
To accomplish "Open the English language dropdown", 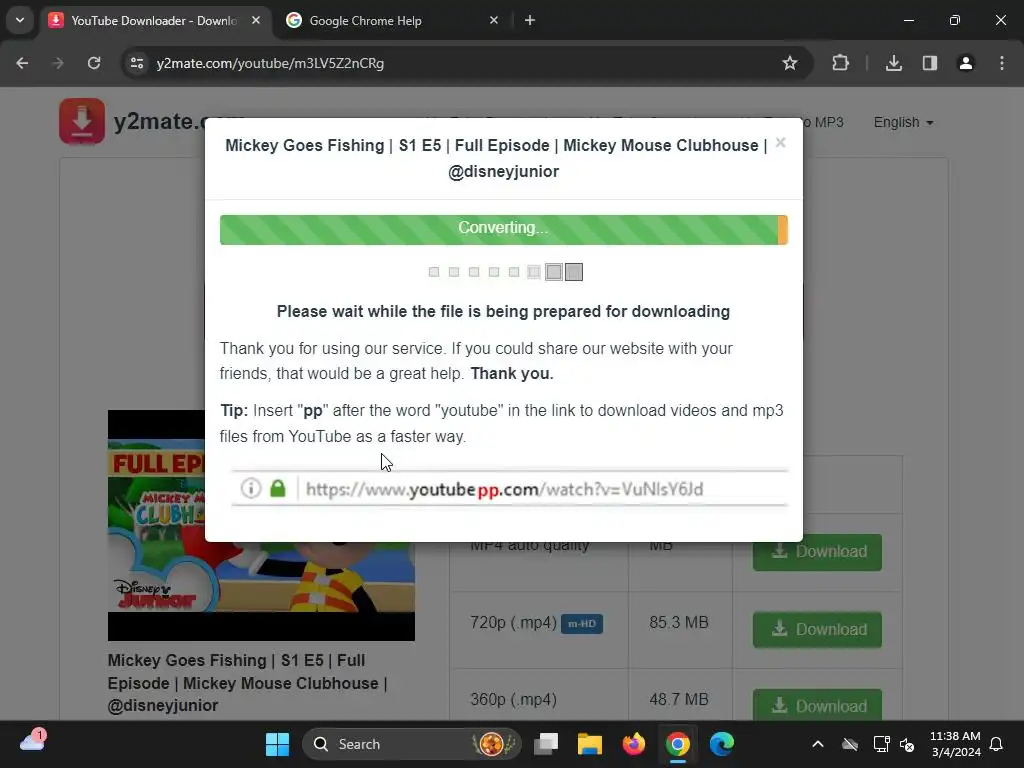I will click(903, 122).
